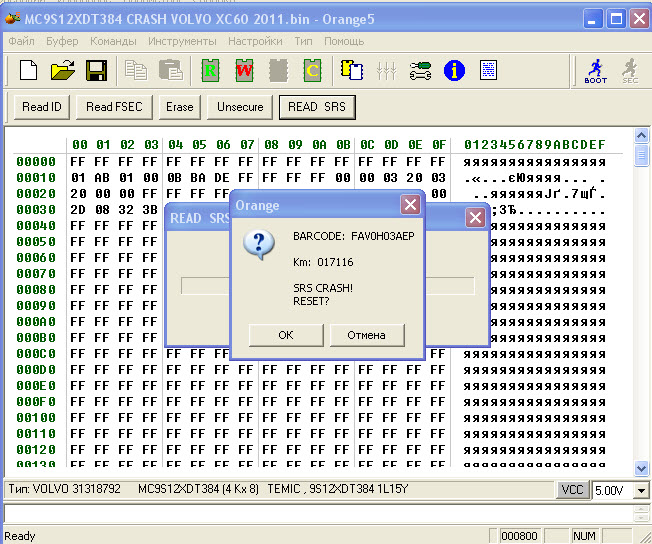Open the blue info icon
The height and width of the screenshot is (544, 652).
pos(454,70)
